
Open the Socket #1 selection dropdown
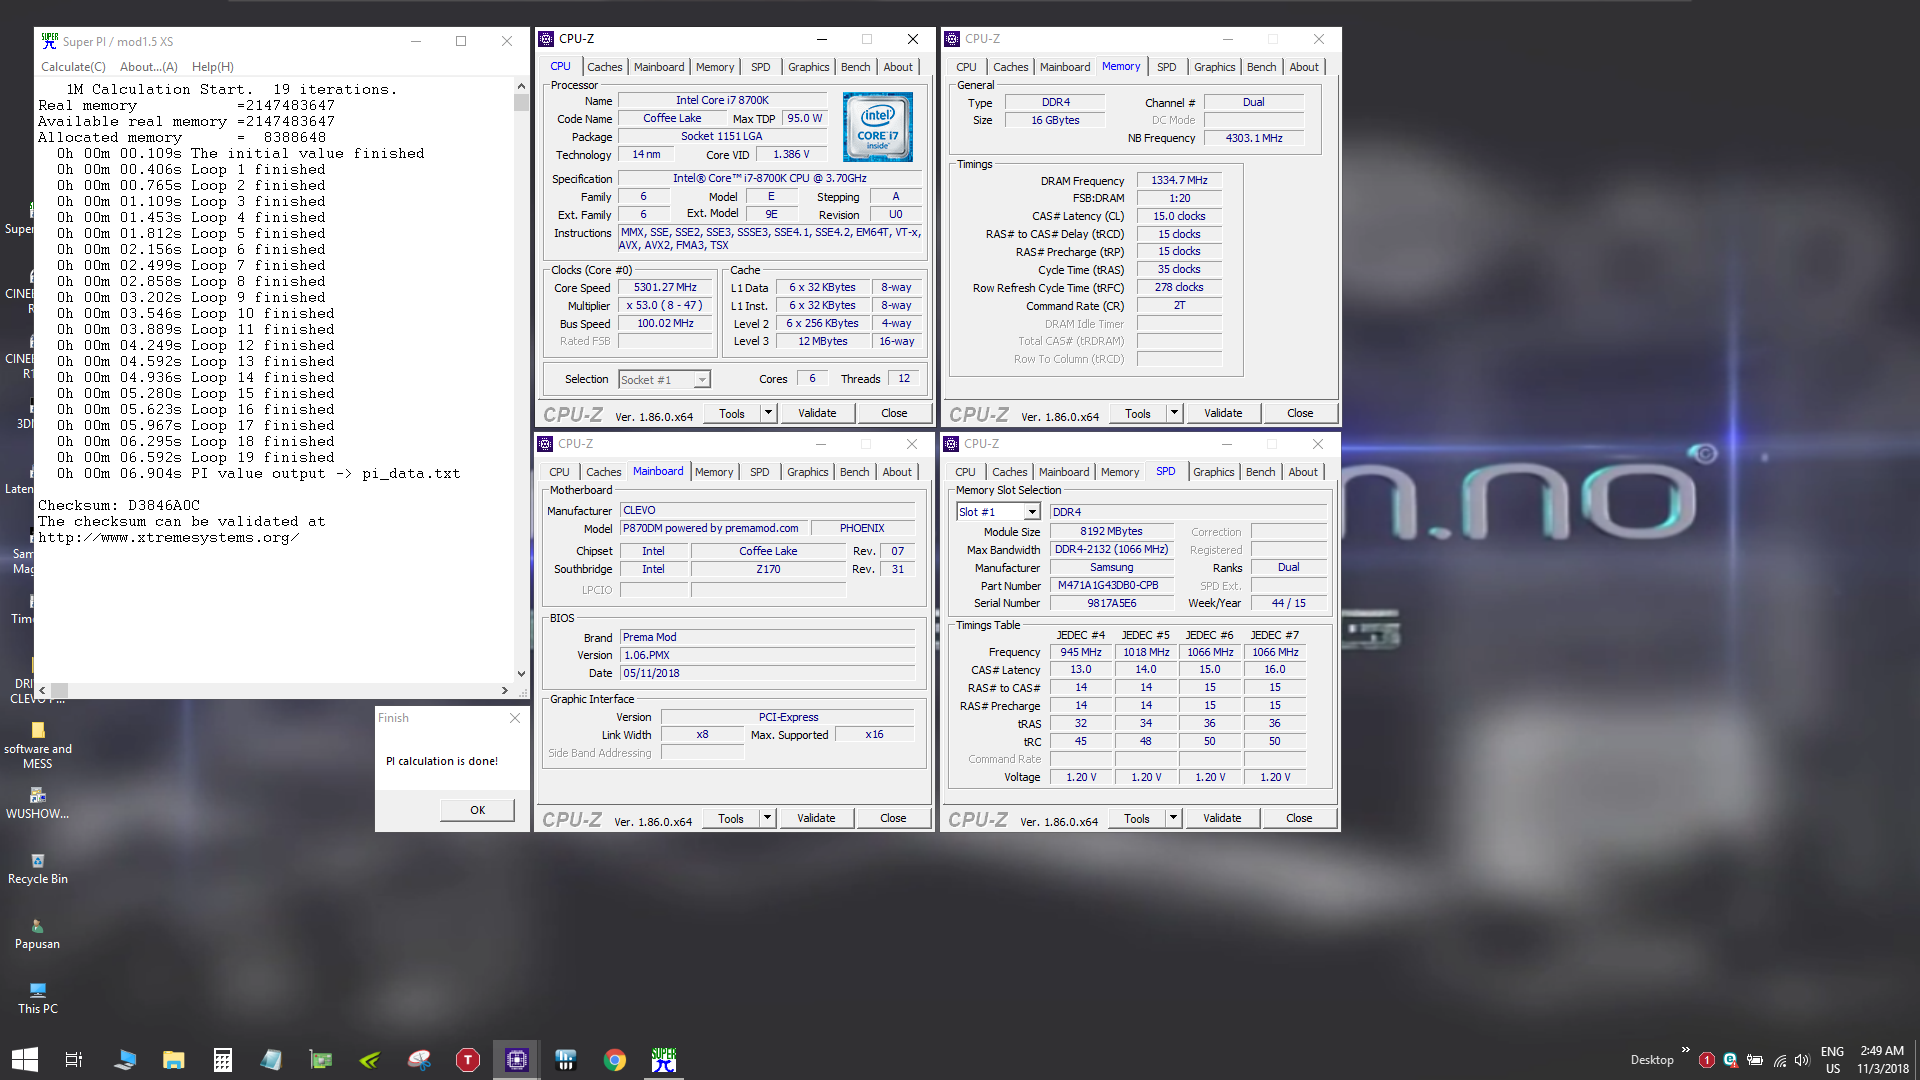[664, 380]
